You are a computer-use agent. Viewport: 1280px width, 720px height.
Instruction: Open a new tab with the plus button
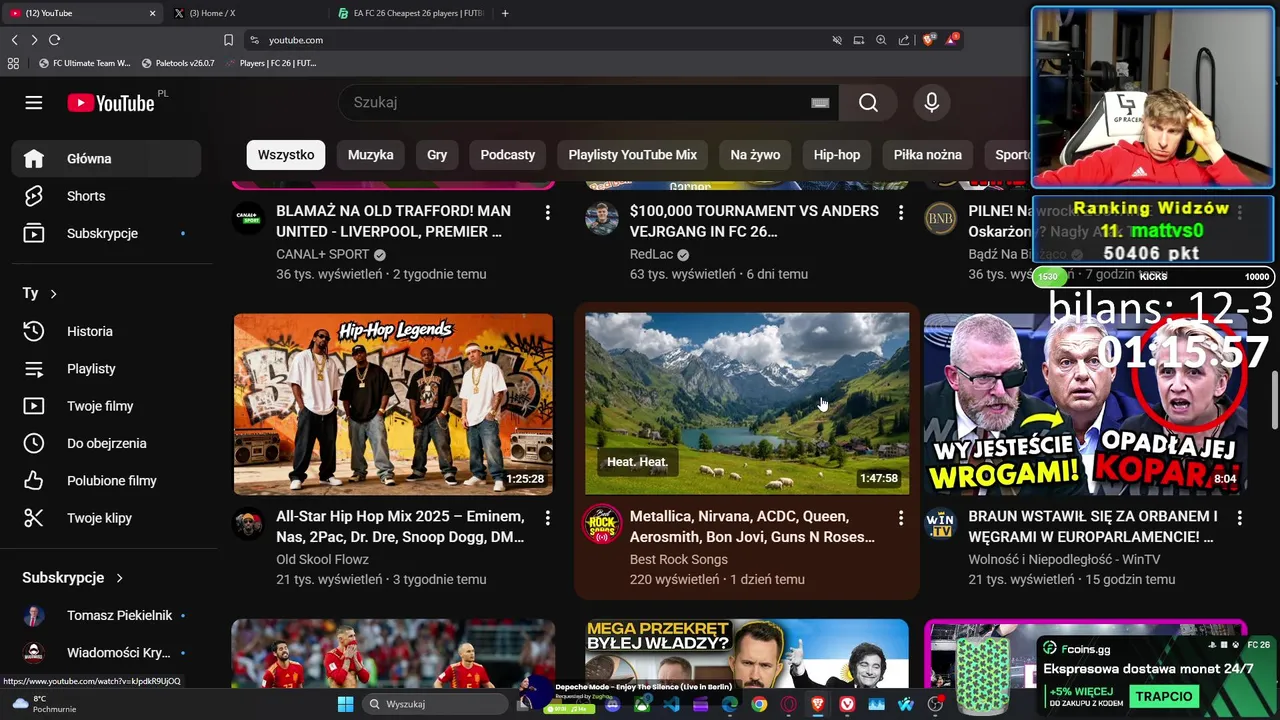pyautogui.click(x=505, y=13)
